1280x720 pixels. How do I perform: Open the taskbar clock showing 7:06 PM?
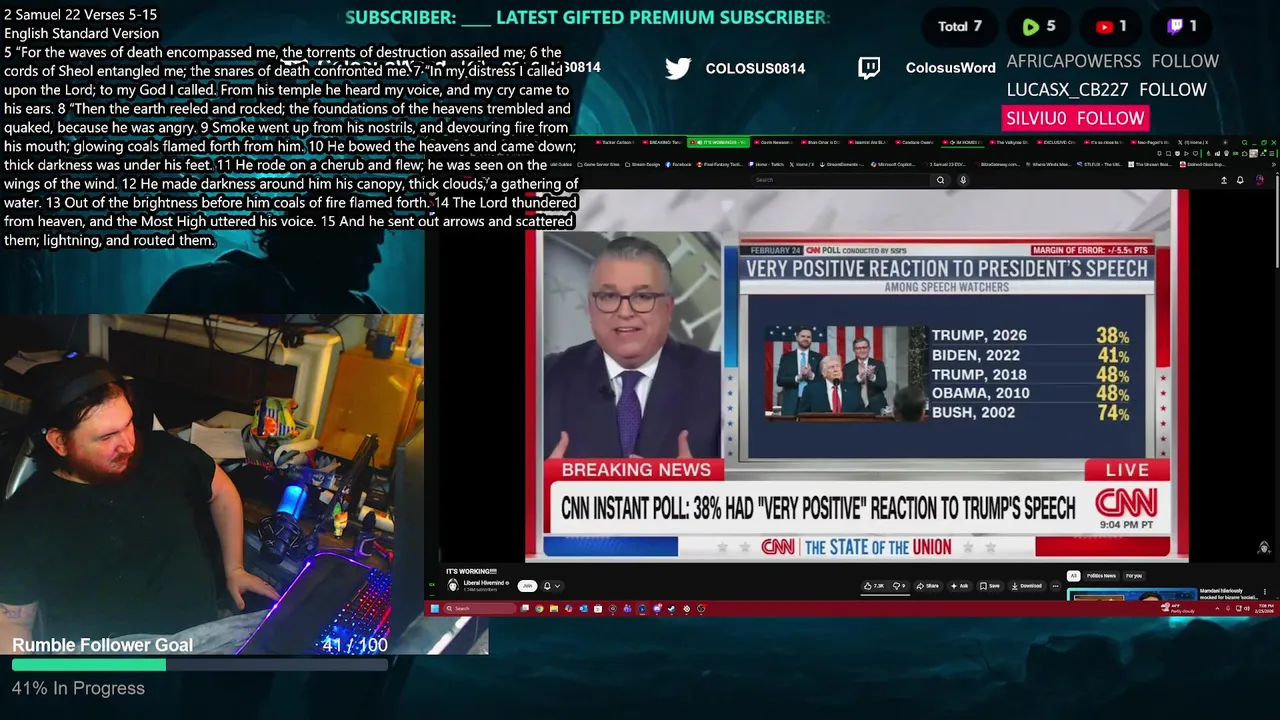pos(1265,608)
